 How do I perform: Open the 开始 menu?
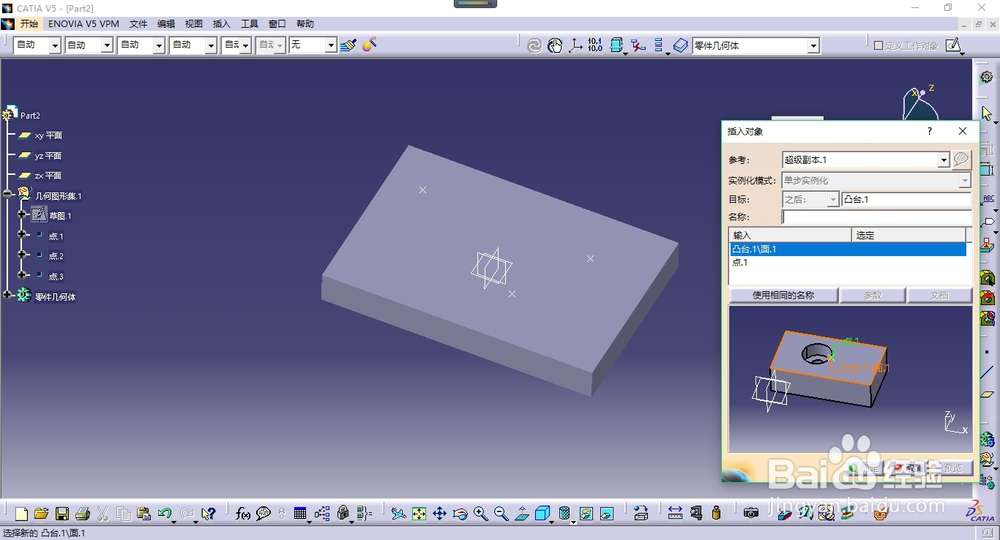tap(29, 24)
